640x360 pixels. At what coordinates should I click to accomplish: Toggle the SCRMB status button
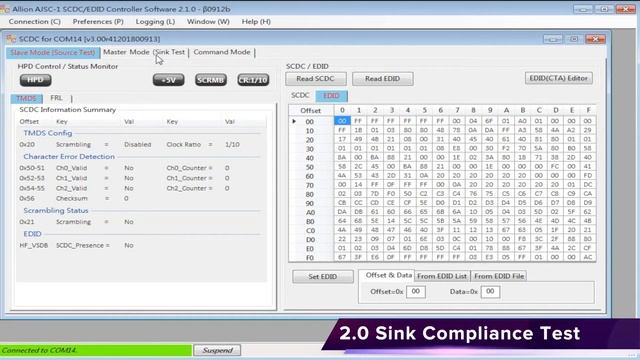click(x=211, y=80)
